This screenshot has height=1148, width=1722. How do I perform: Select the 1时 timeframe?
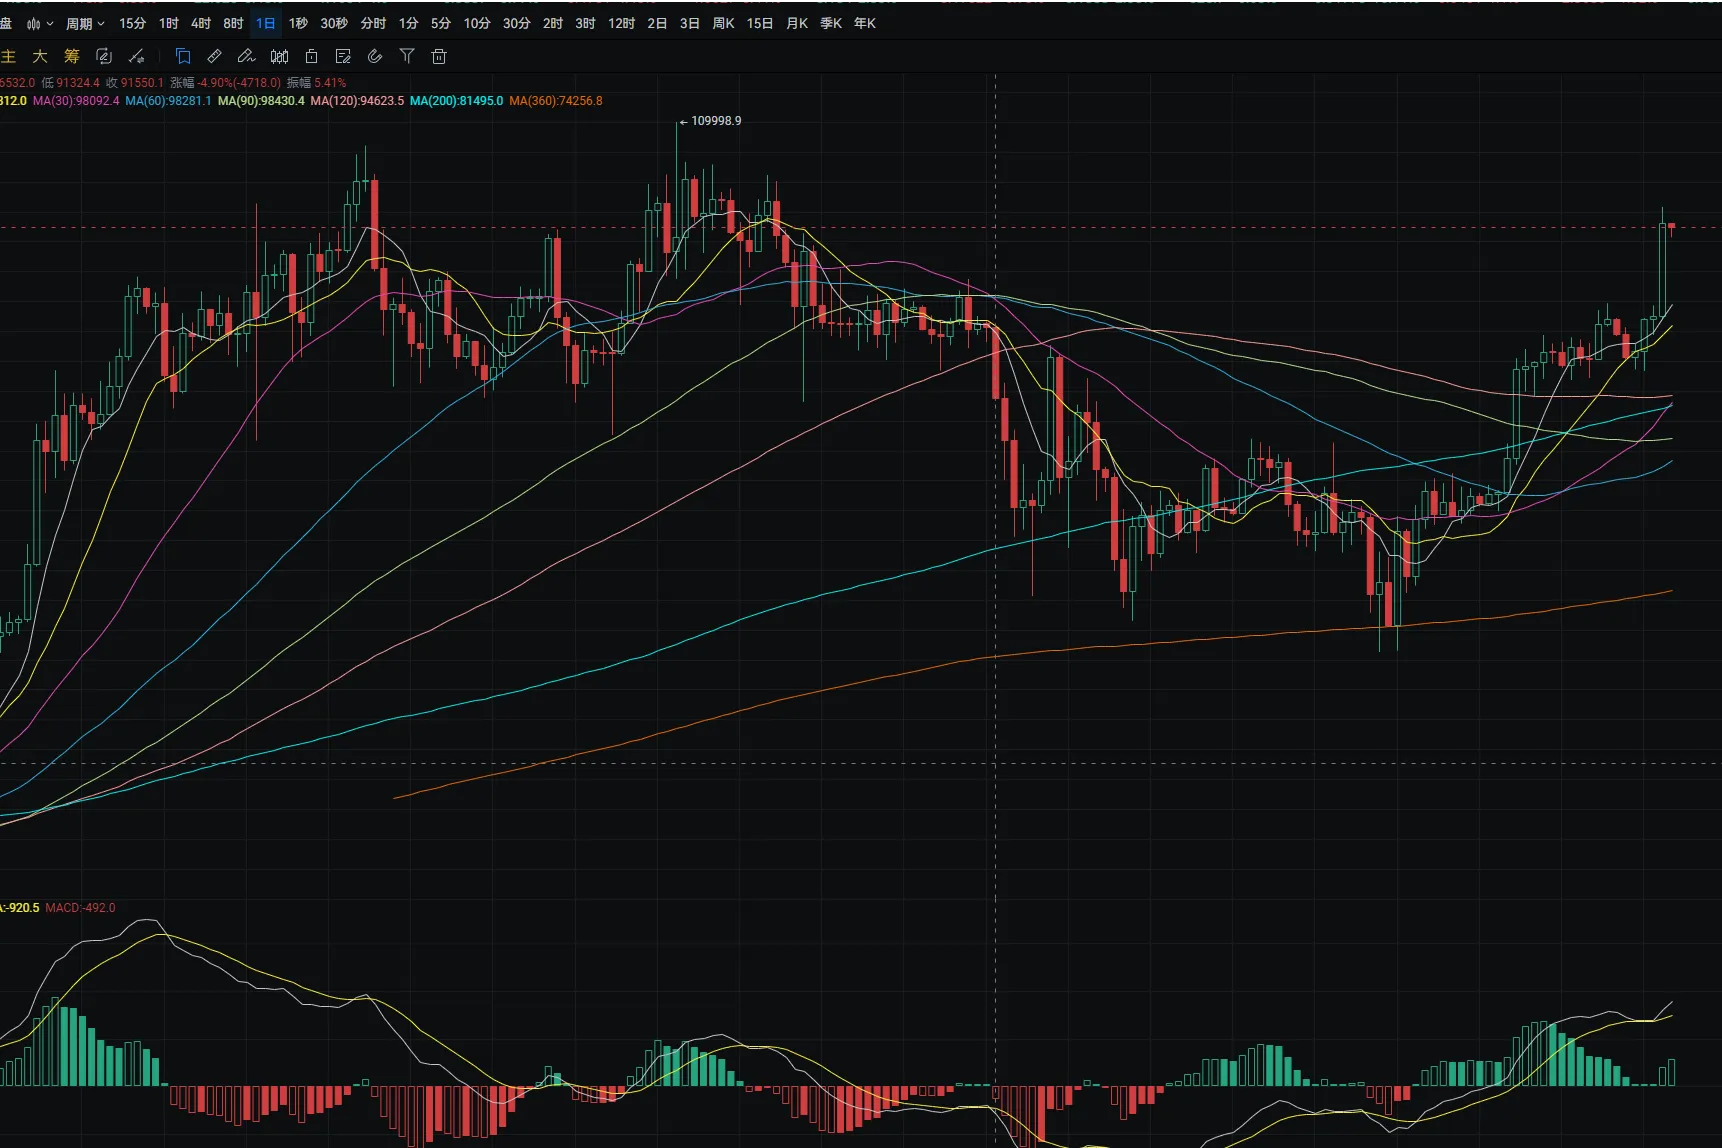click(x=169, y=23)
